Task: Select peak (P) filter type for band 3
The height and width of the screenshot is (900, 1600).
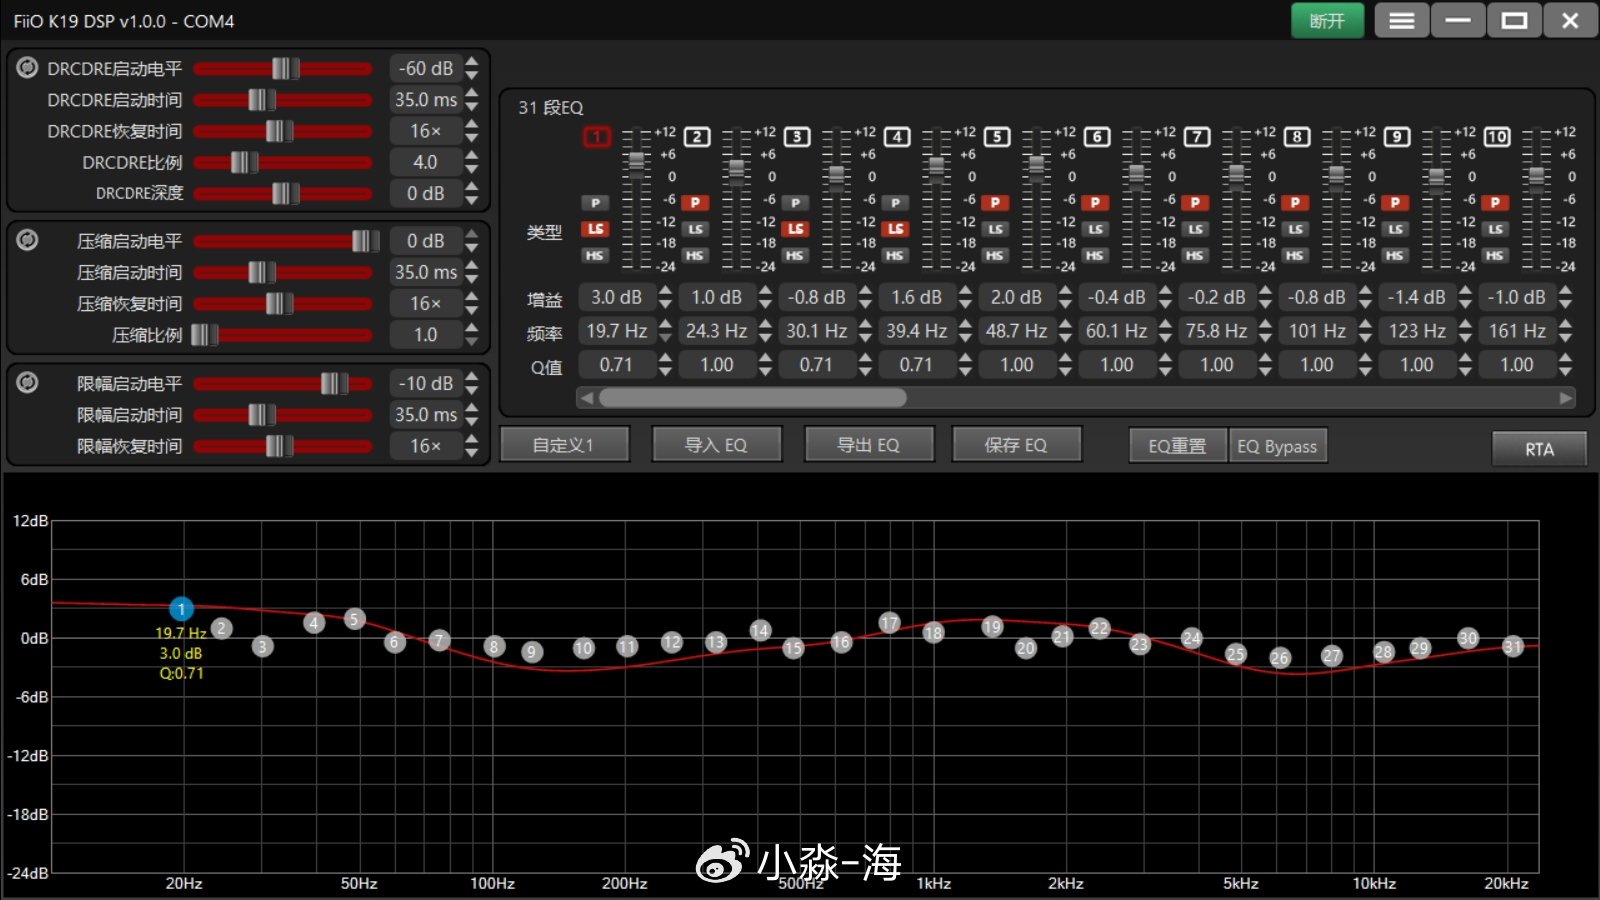Action: click(x=795, y=203)
